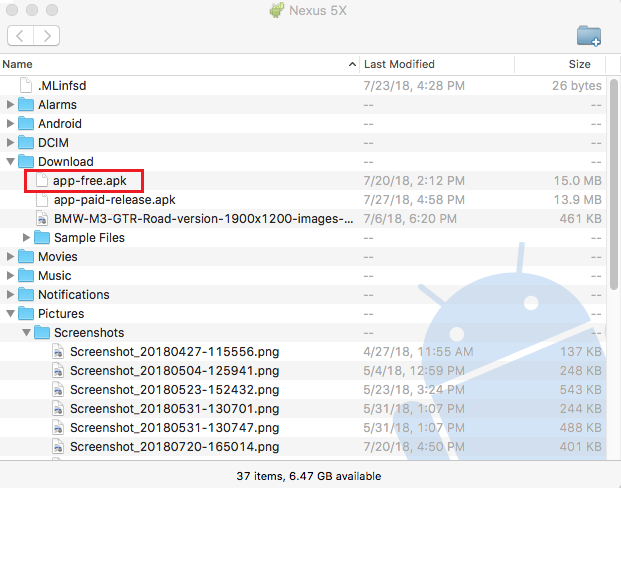Click the new folder icon

589,36
